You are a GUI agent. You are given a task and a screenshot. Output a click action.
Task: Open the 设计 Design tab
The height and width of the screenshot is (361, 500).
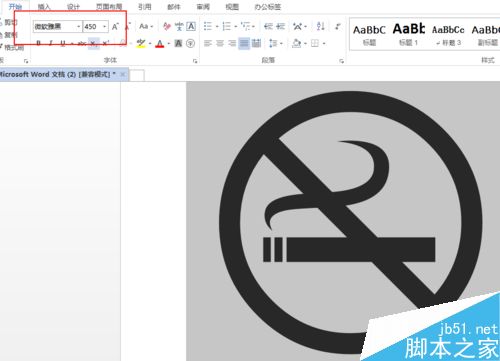[73, 7]
